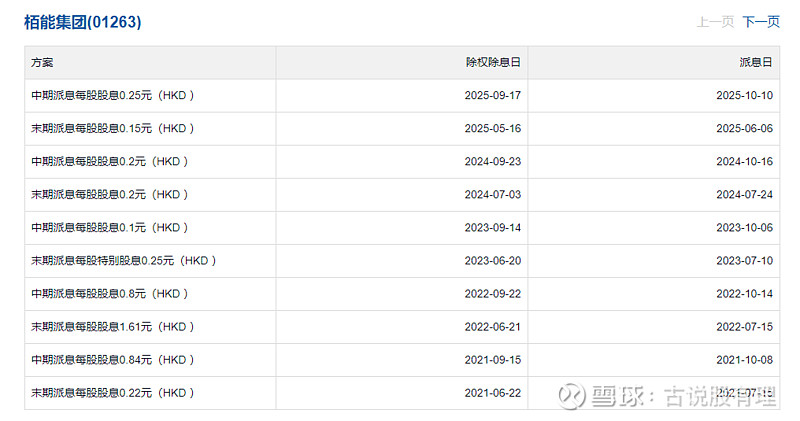Click the Xueqiu snowball logo watermark

point(571,395)
